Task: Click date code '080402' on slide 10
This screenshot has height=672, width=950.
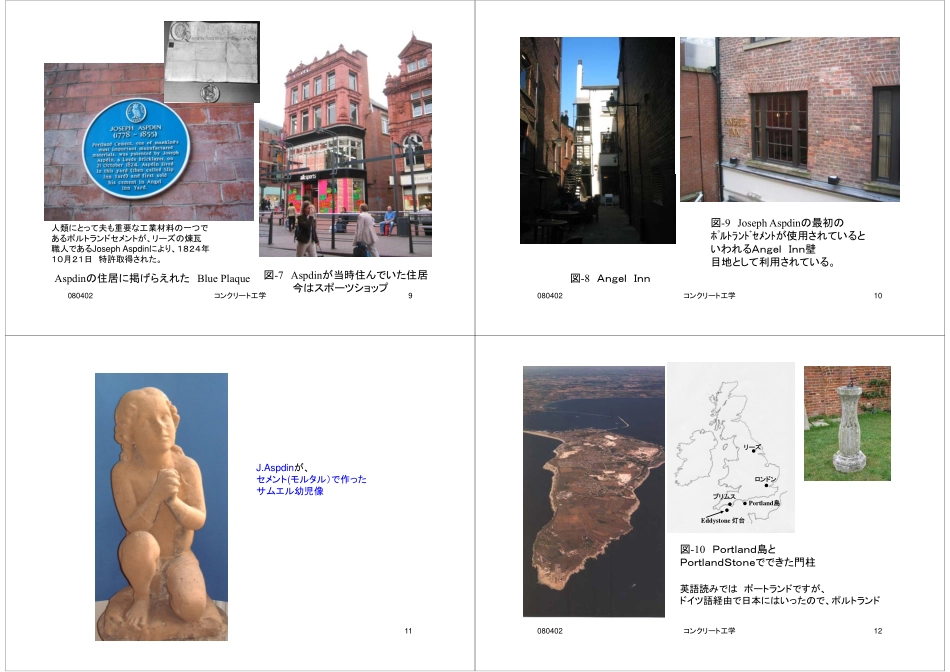Action: pos(550,296)
